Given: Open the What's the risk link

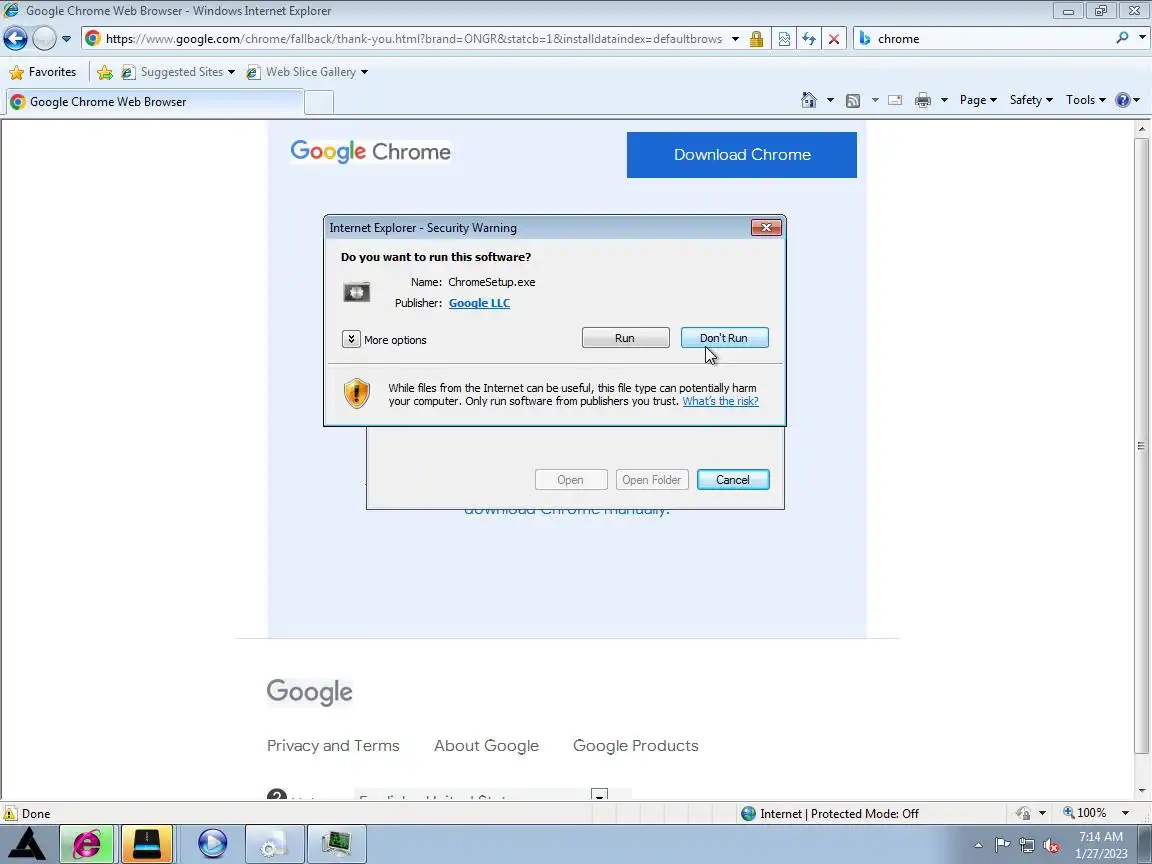Looking at the screenshot, I should coord(720,401).
